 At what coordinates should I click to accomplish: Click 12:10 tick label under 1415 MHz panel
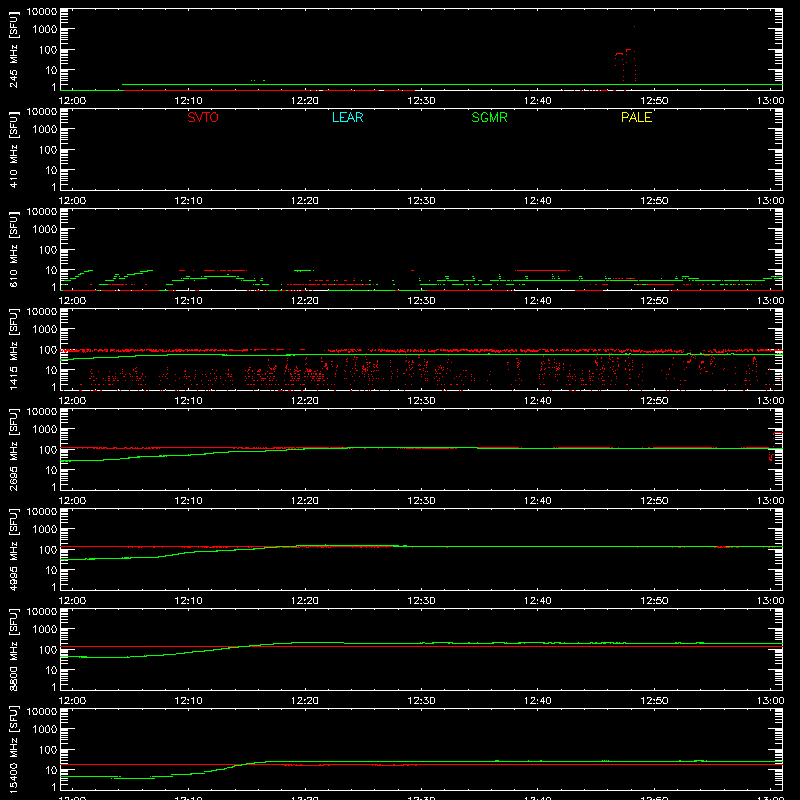[x=188, y=401]
